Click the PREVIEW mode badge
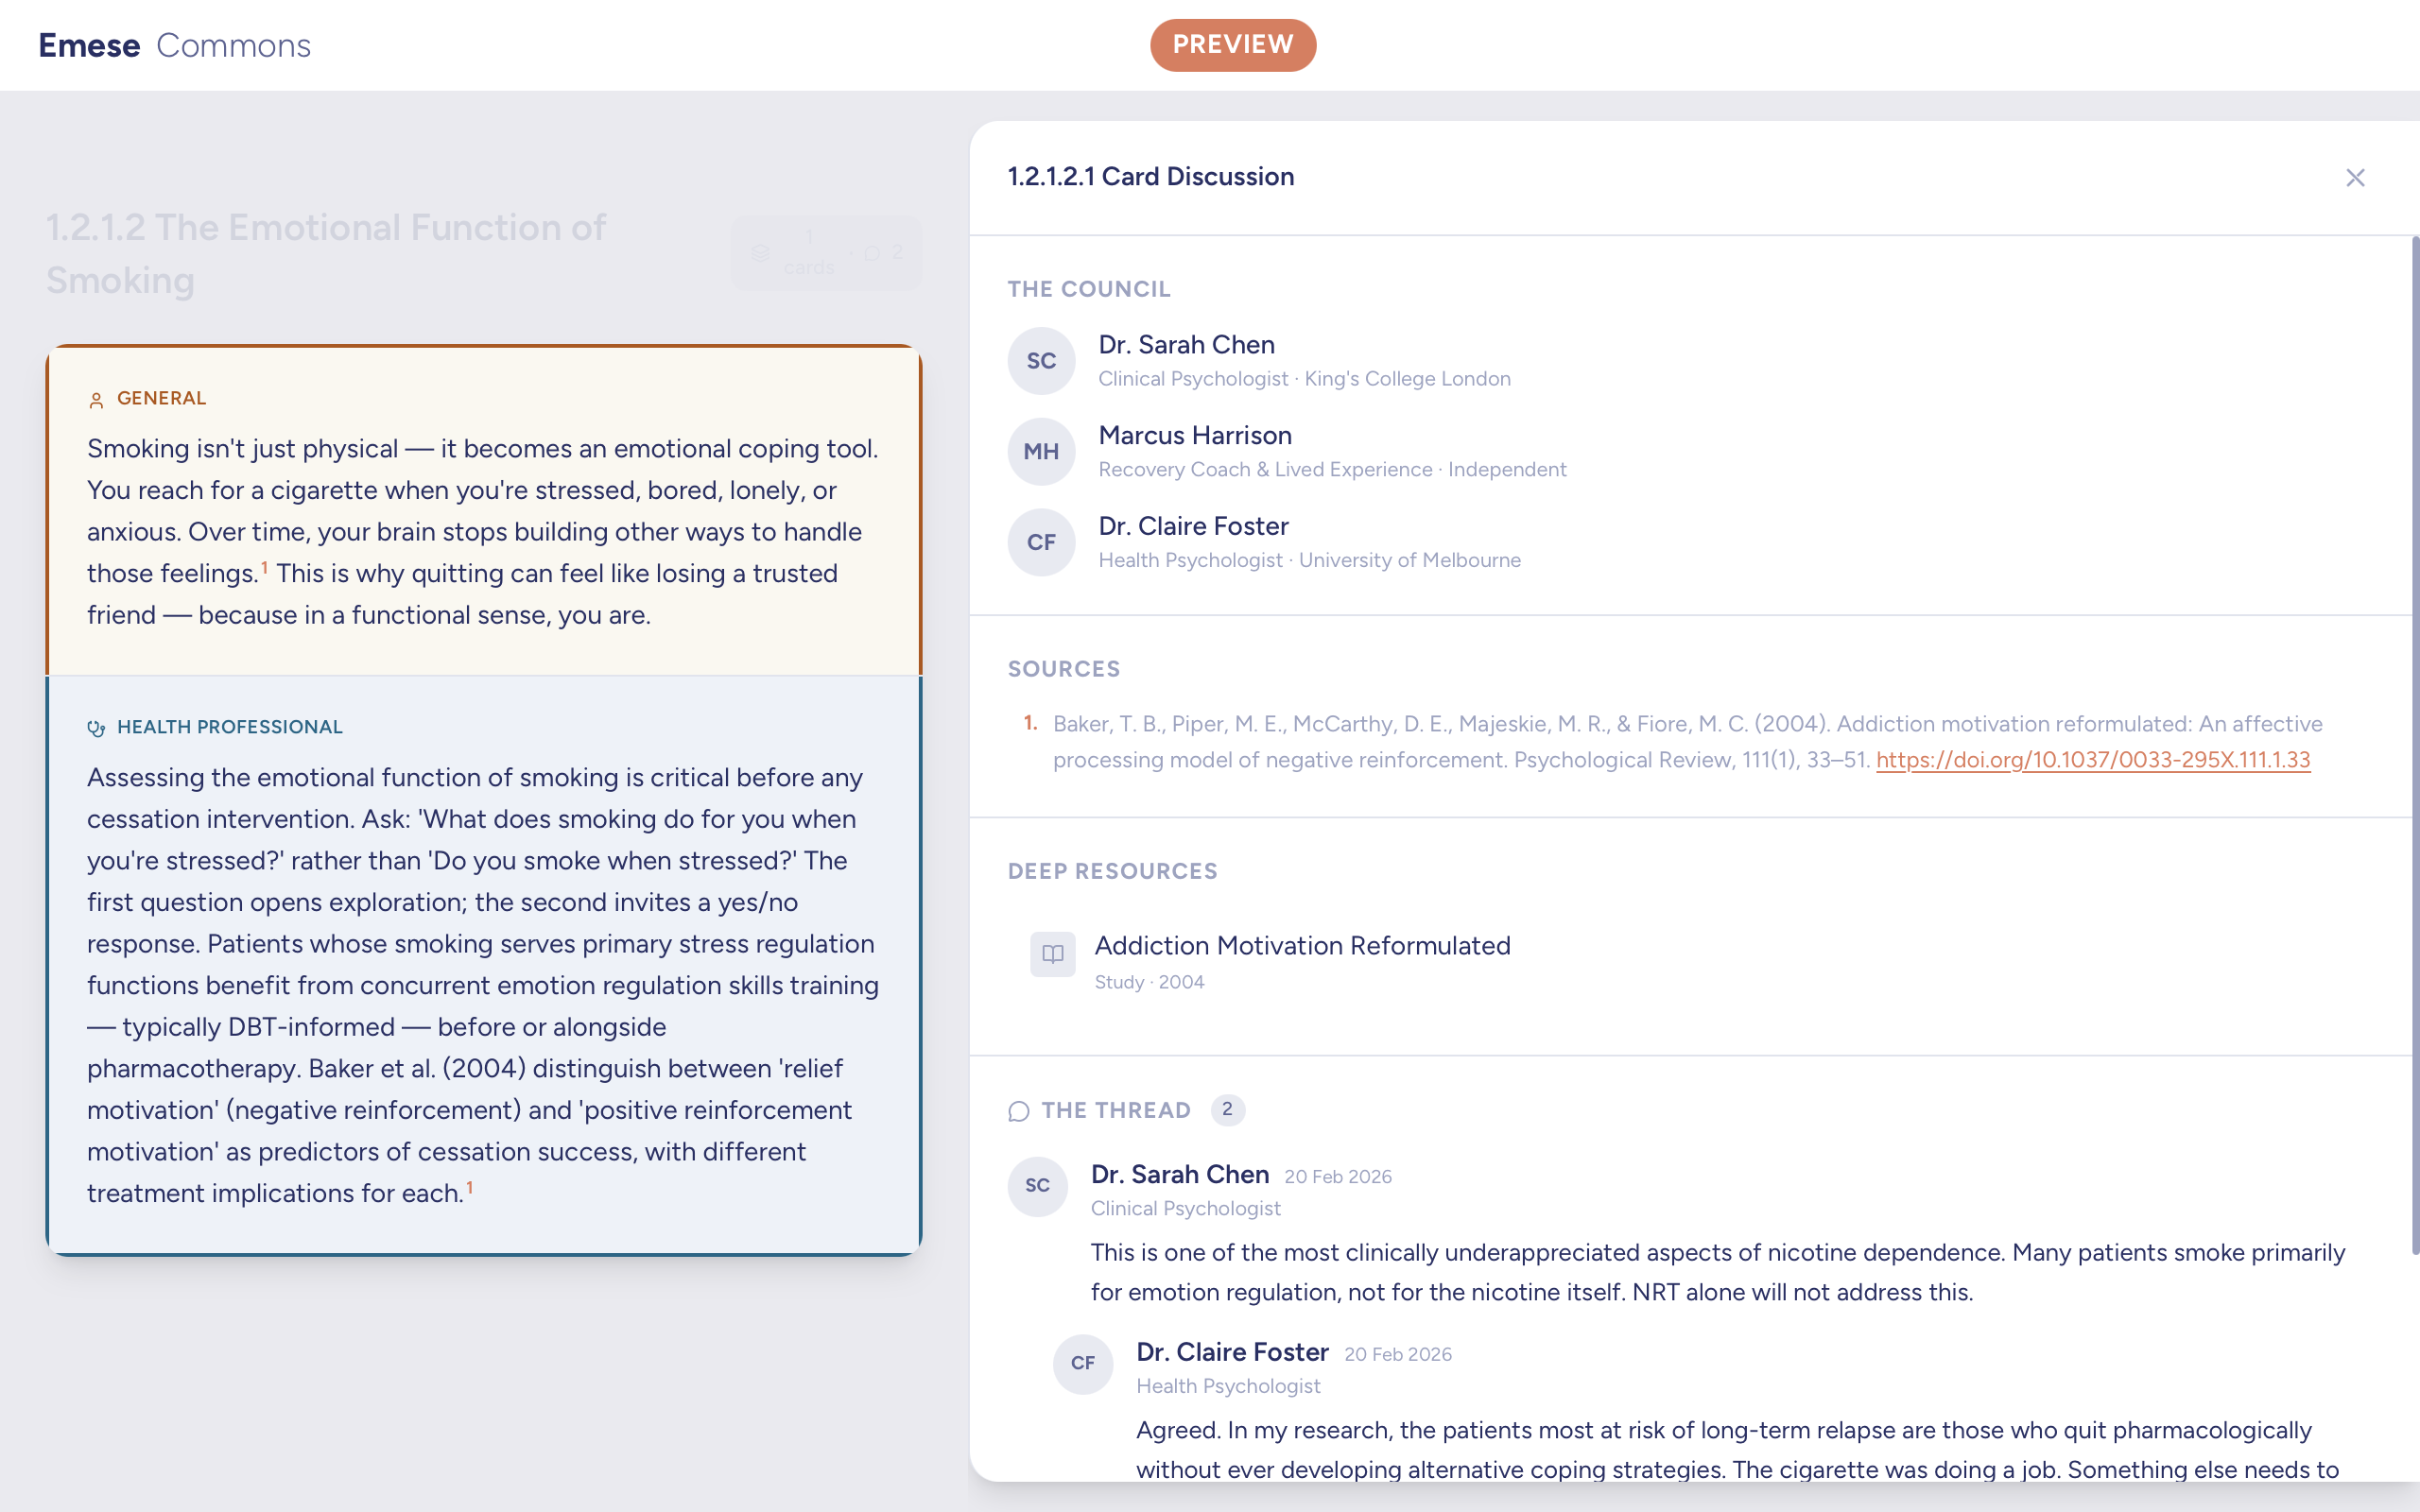This screenshot has height=1512, width=2420. click(x=1233, y=44)
